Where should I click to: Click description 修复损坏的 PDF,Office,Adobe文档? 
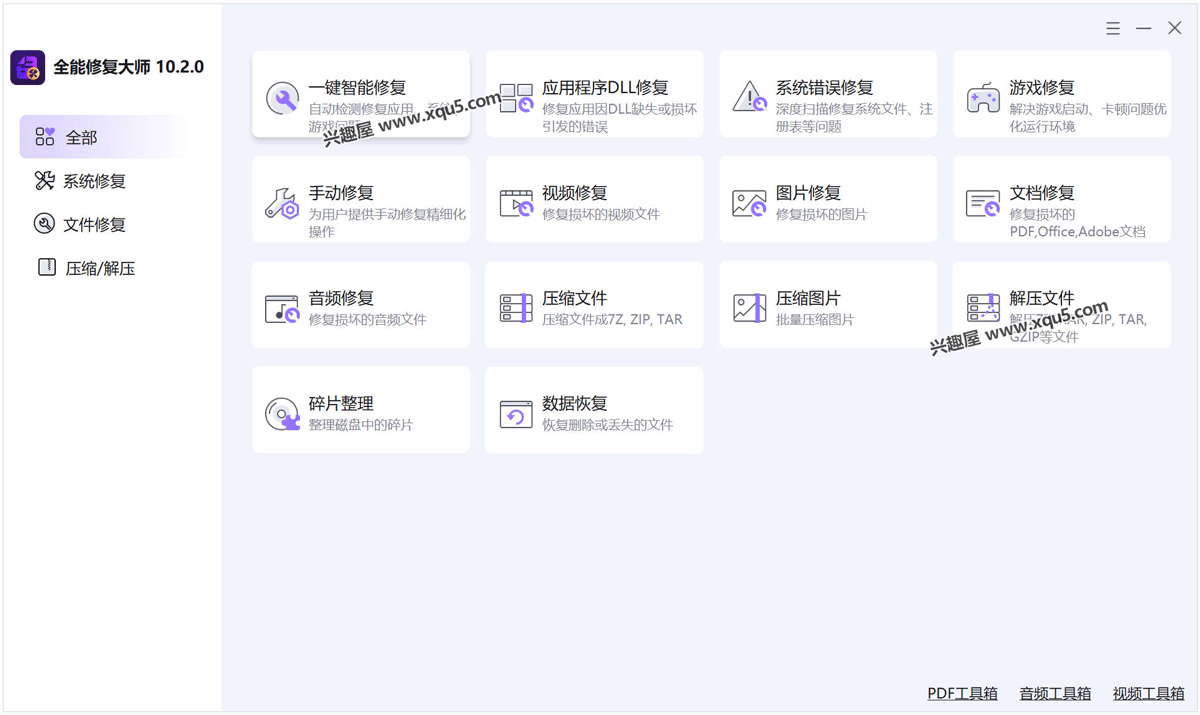click(x=1077, y=223)
